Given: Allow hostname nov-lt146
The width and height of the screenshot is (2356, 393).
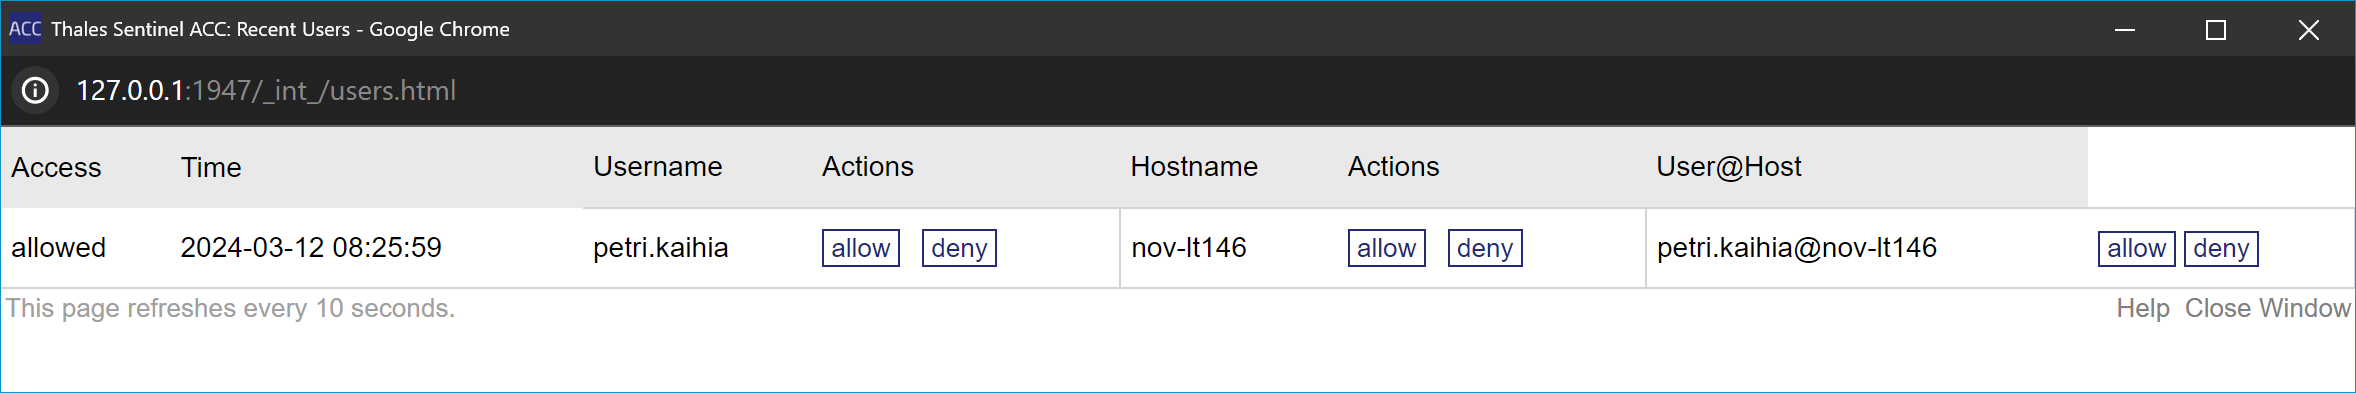Looking at the screenshot, I should 1386,248.
